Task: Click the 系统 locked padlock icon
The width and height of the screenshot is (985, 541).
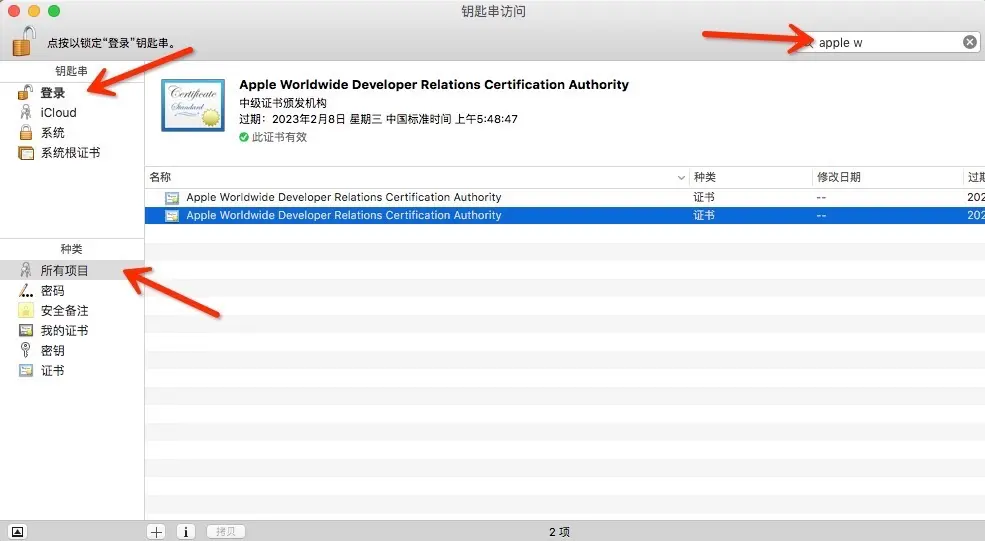Action: click(x=26, y=132)
